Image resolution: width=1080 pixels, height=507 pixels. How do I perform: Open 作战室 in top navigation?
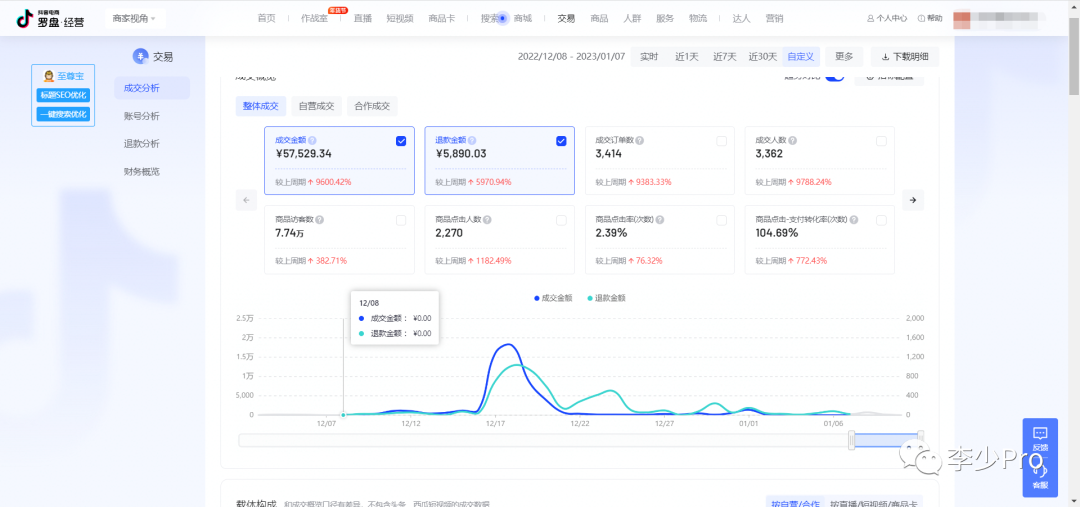click(314, 19)
